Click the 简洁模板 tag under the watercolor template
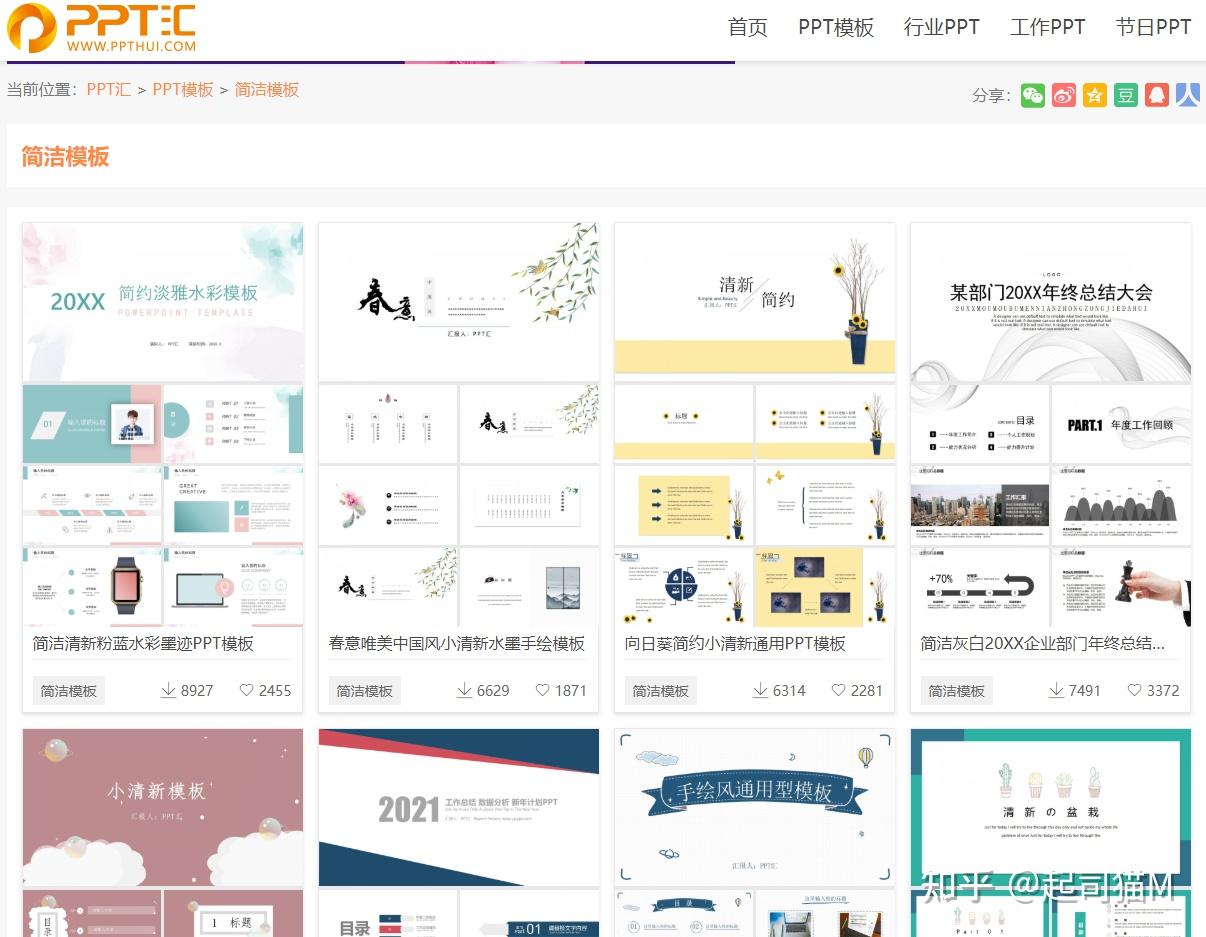 68,690
